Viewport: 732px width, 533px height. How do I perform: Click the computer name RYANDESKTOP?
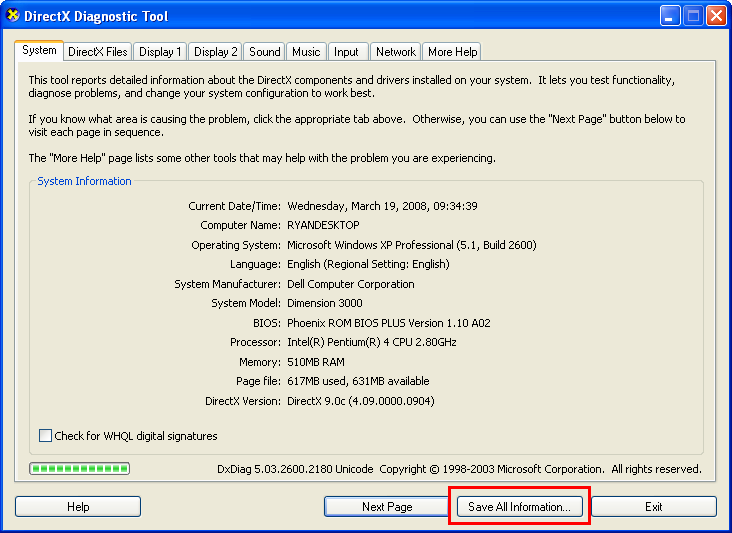tap(323, 225)
